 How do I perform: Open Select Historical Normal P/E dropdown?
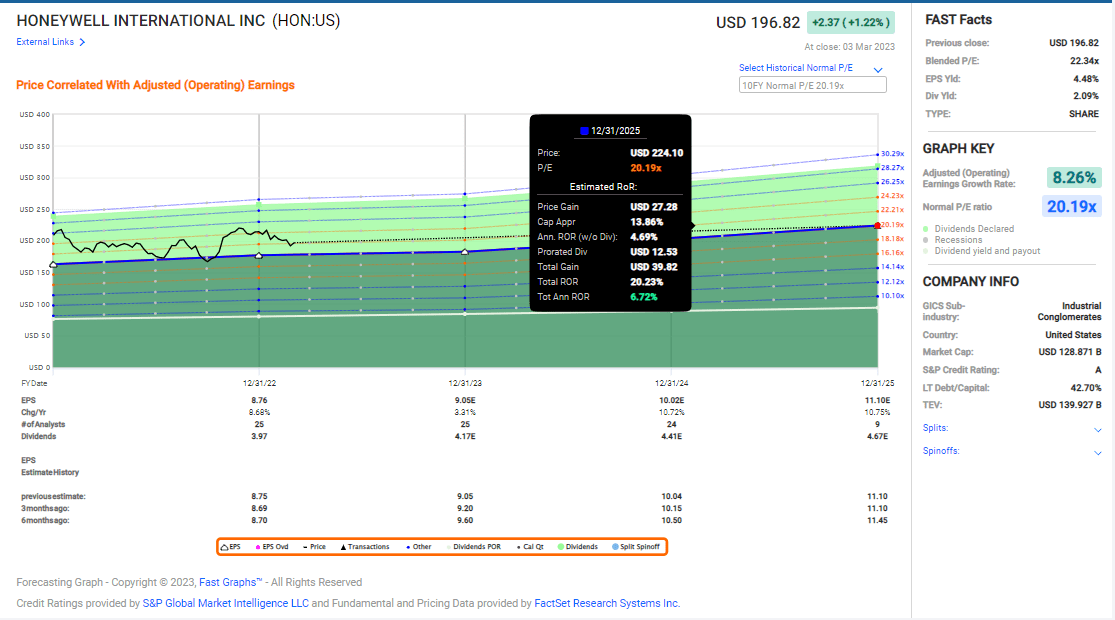click(796, 68)
